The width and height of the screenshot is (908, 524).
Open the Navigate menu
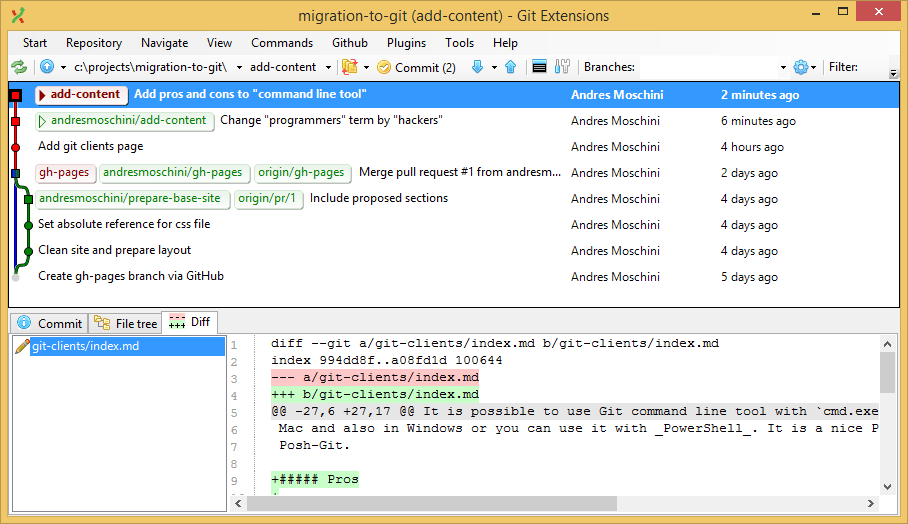coord(164,43)
